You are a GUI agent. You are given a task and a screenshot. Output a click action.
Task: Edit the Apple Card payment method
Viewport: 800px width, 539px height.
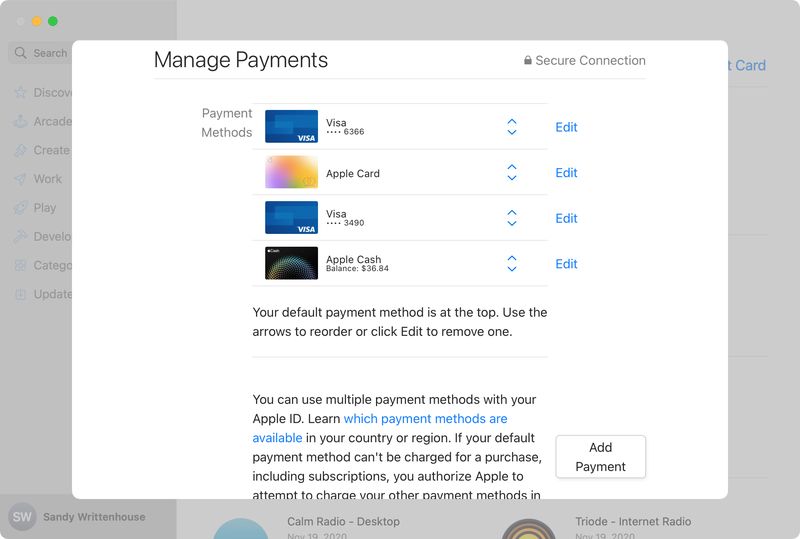pos(566,173)
